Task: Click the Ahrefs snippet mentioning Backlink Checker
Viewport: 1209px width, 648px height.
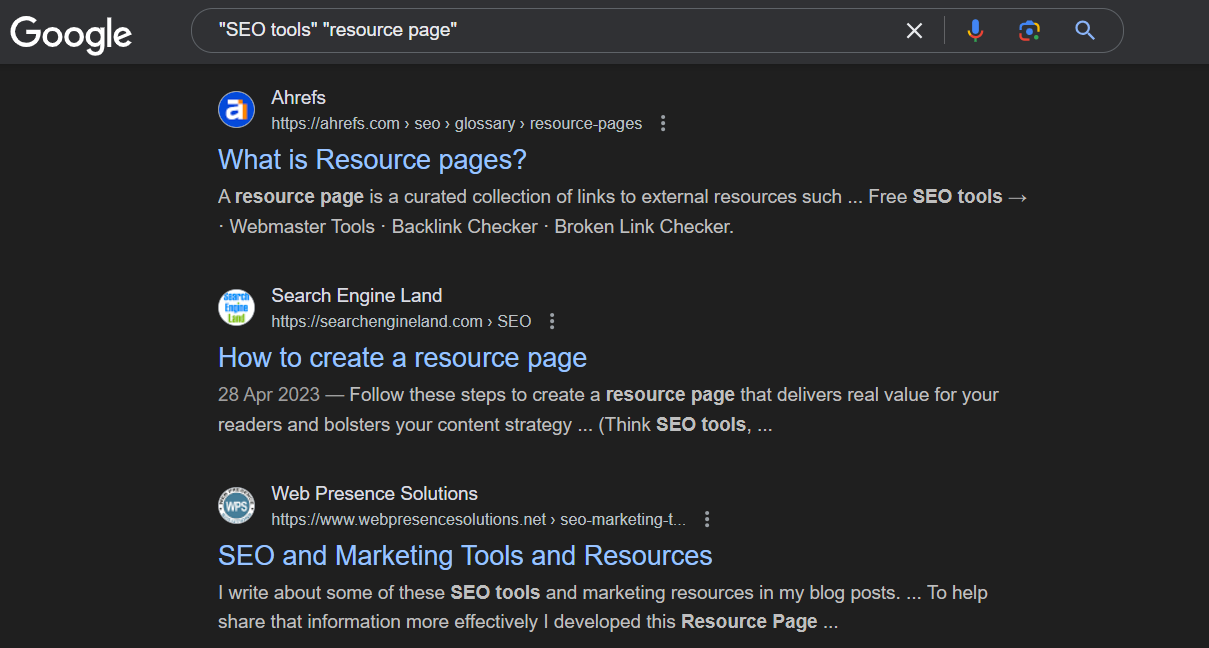Action: 623,212
